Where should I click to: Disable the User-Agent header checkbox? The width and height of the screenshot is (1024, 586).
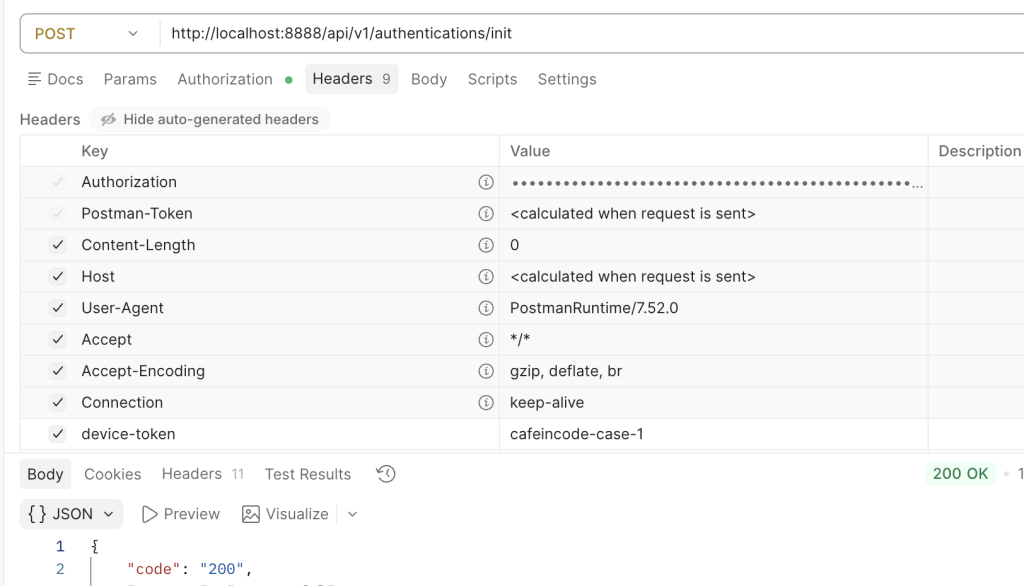click(x=58, y=308)
